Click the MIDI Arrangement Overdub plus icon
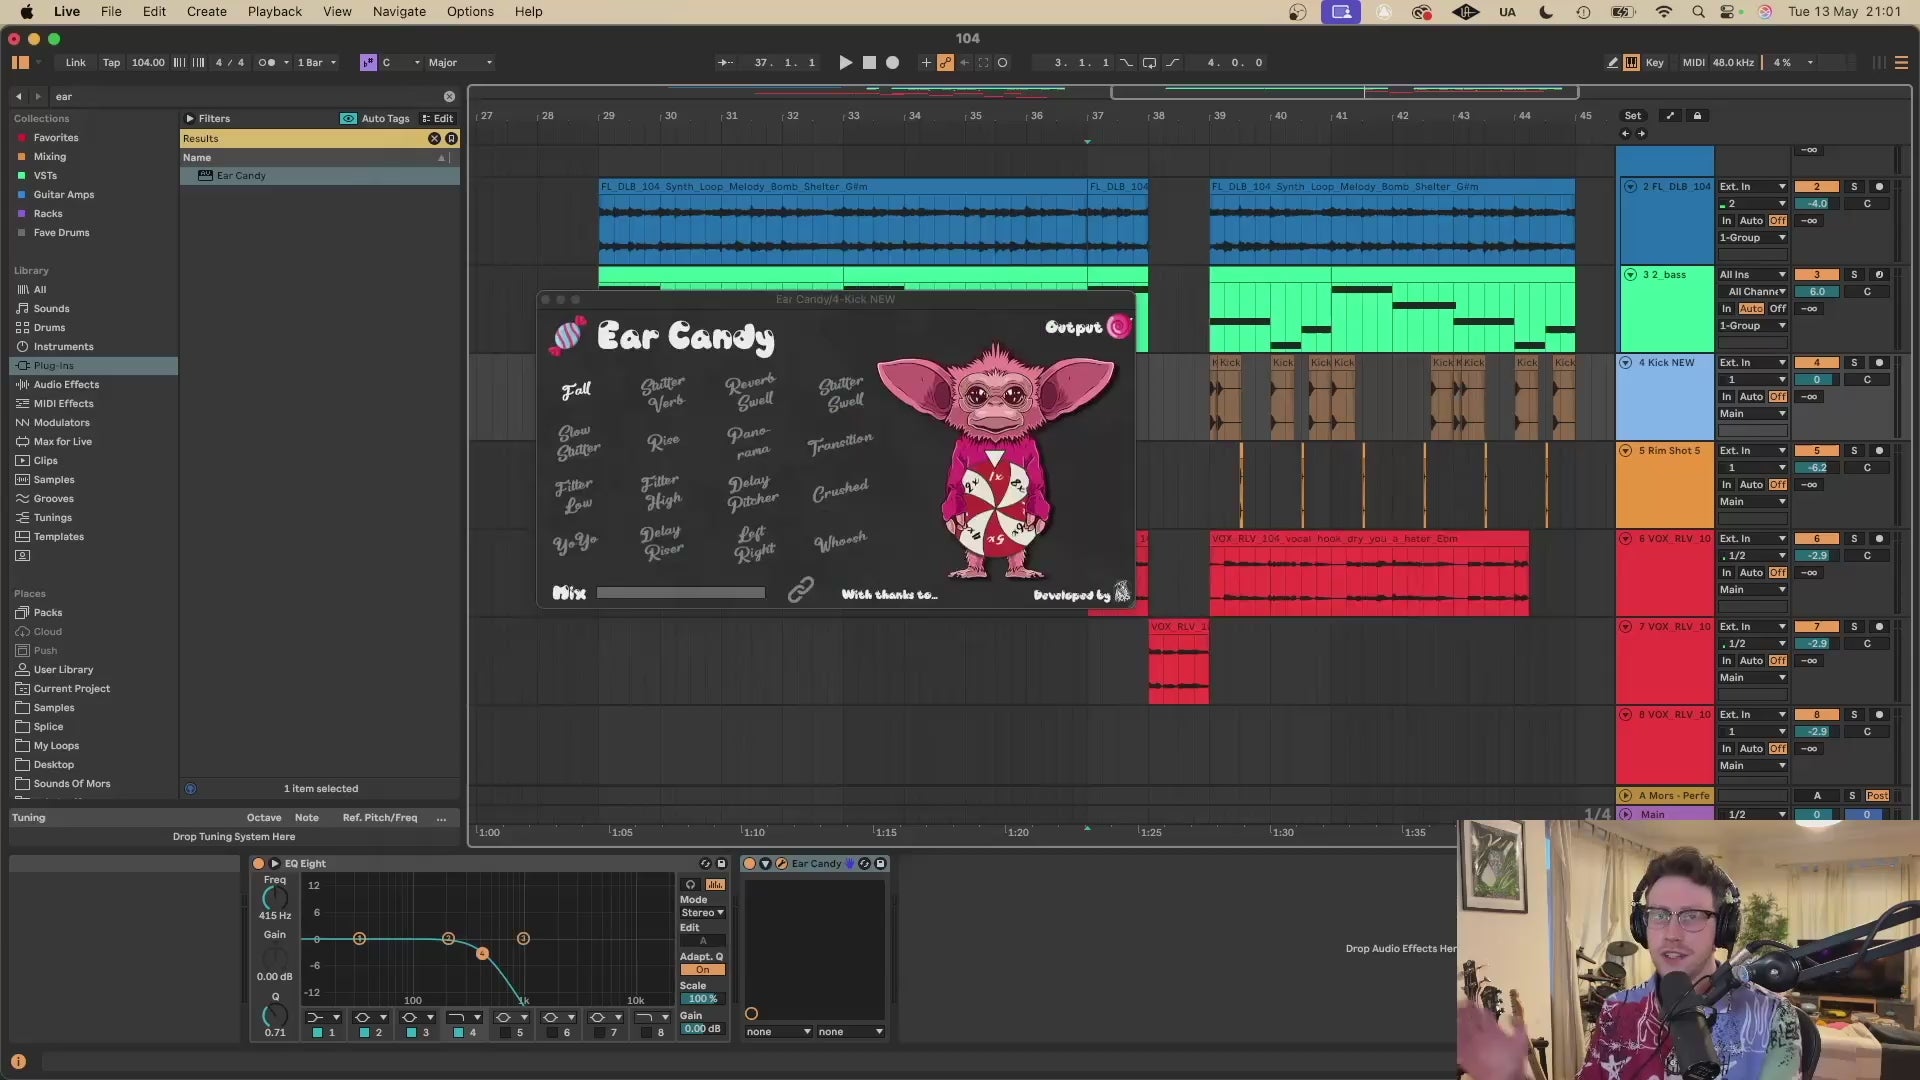 (x=926, y=62)
